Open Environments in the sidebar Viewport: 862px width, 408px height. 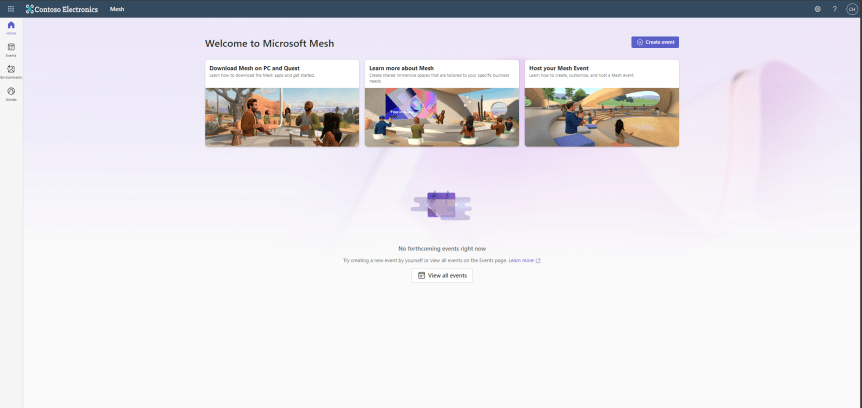pyautogui.click(x=11, y=72)
